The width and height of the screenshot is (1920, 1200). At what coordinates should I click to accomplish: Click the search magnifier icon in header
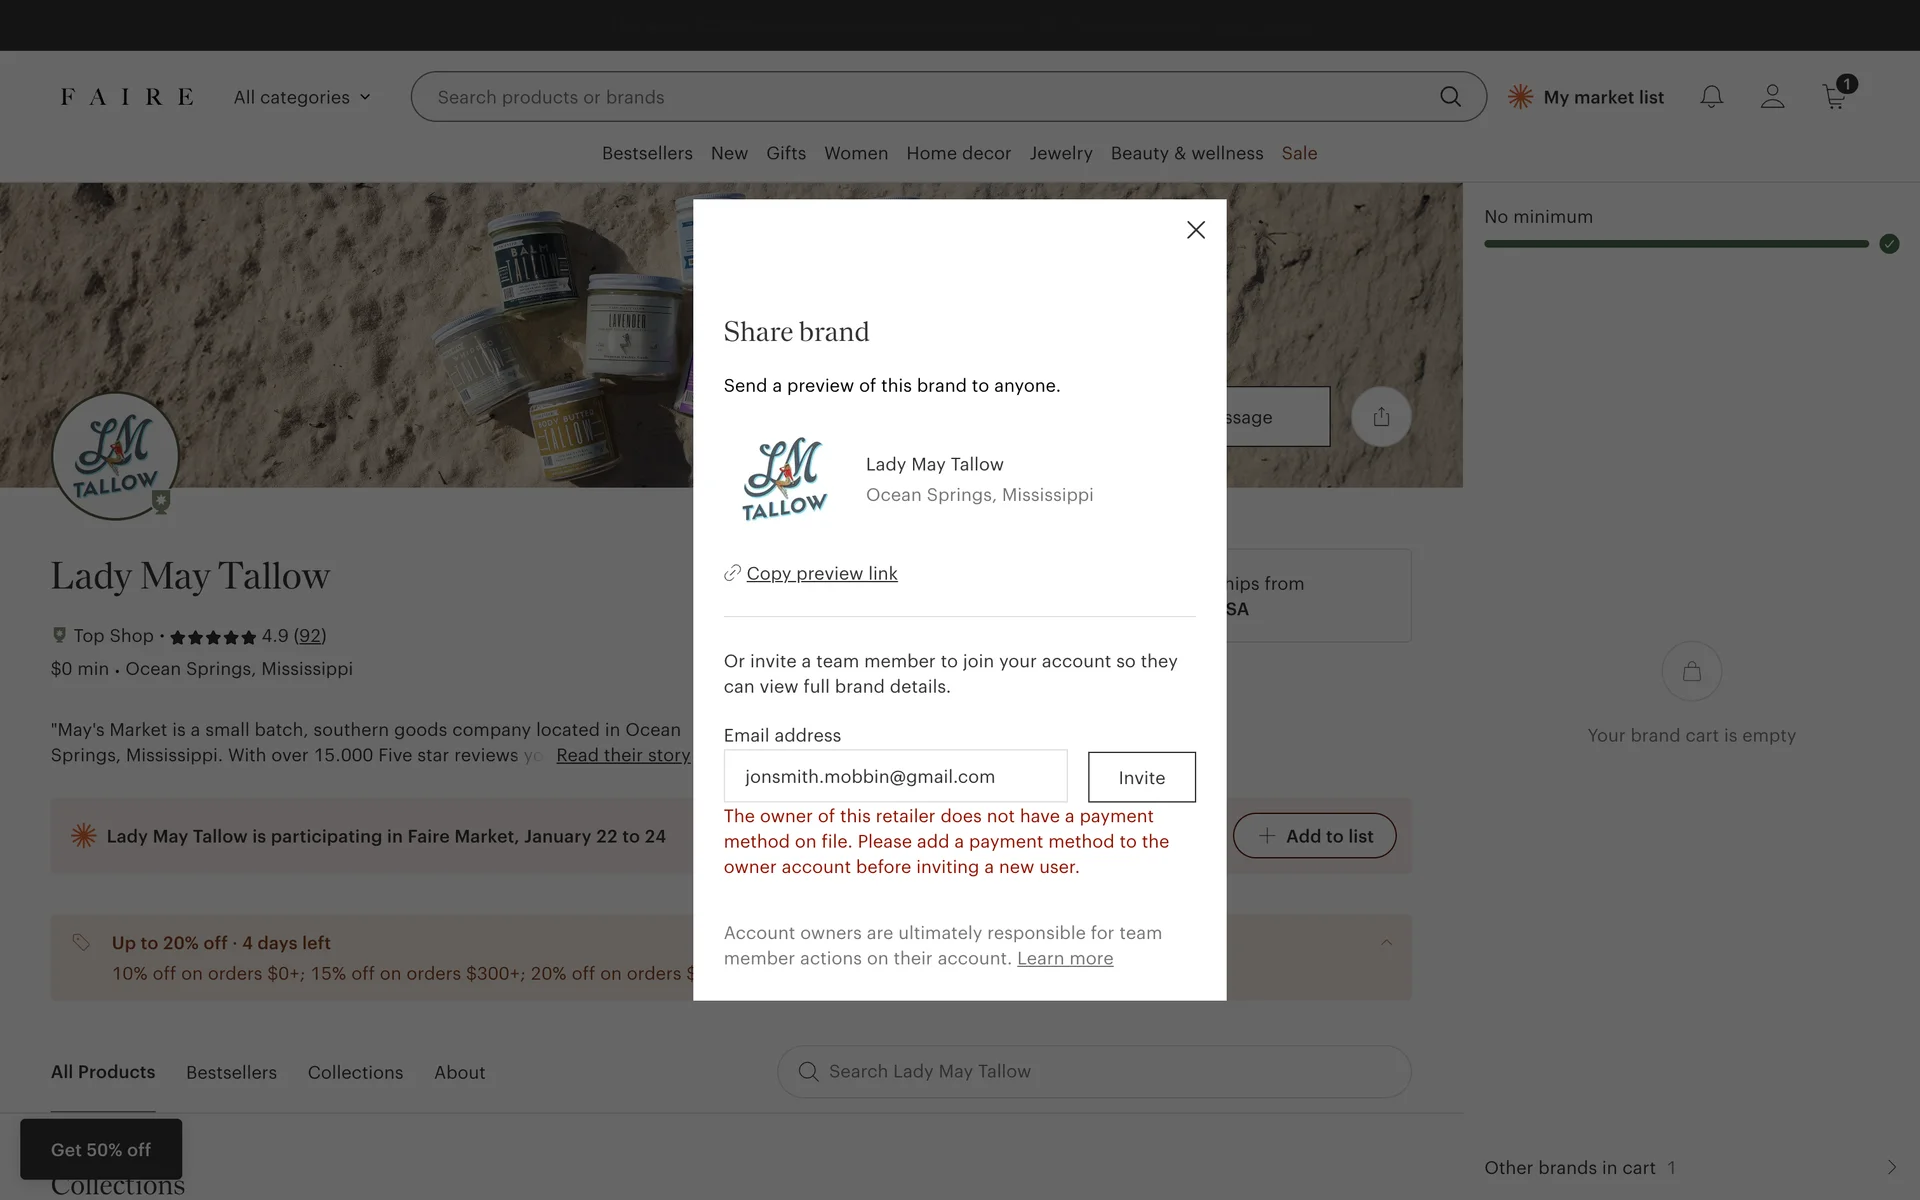click(x=1450, y=97)
